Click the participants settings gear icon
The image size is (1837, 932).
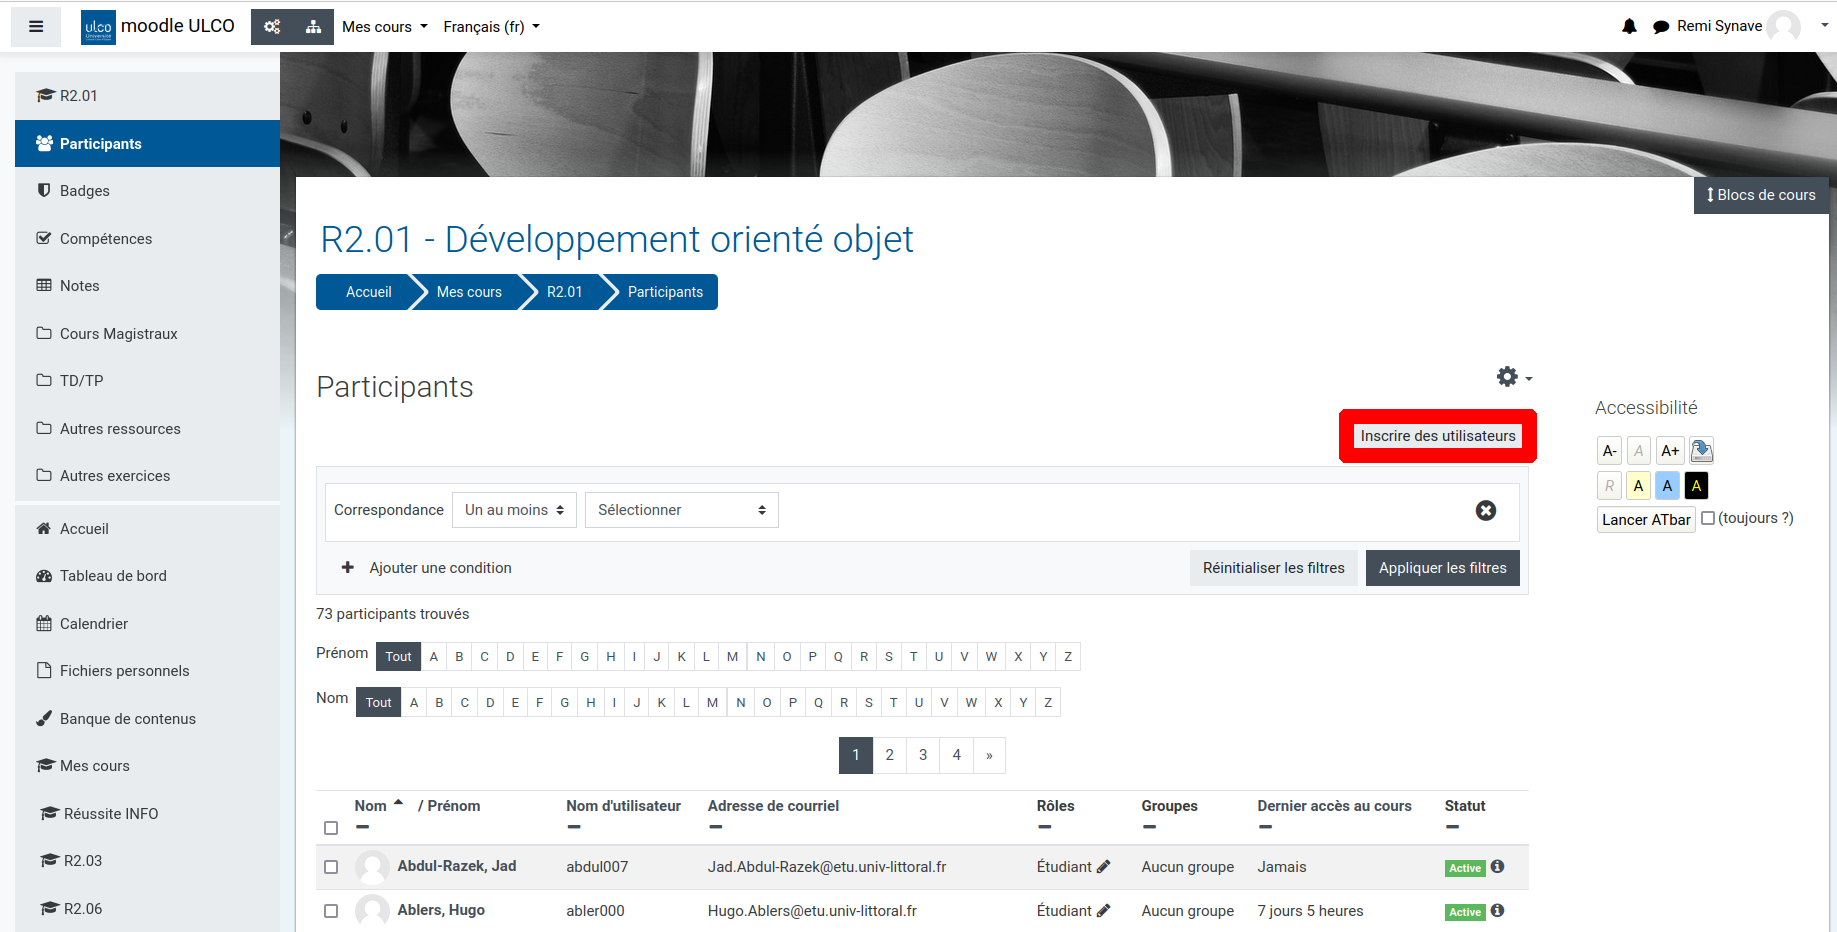click(x=1509, y=377)
